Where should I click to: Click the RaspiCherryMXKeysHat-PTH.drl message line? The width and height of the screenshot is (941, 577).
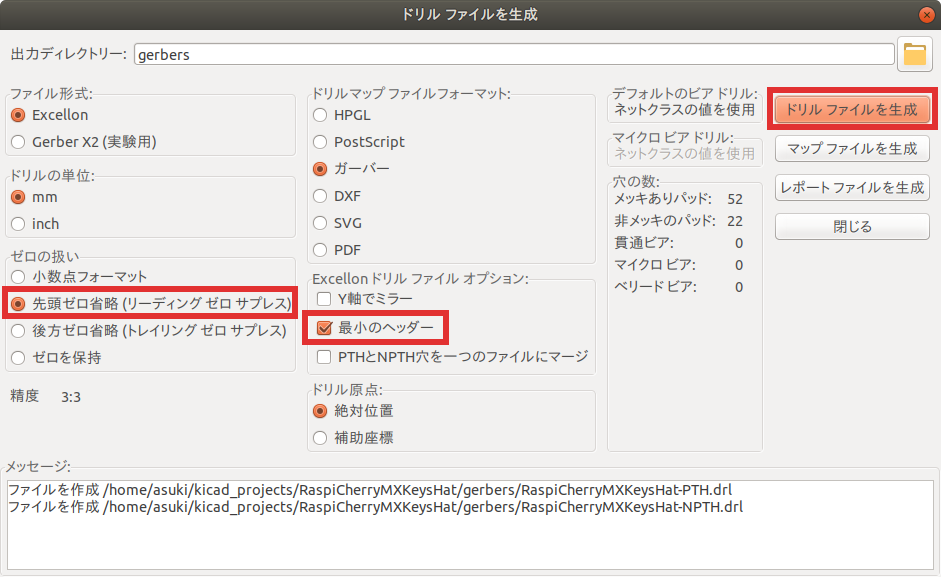370,490
